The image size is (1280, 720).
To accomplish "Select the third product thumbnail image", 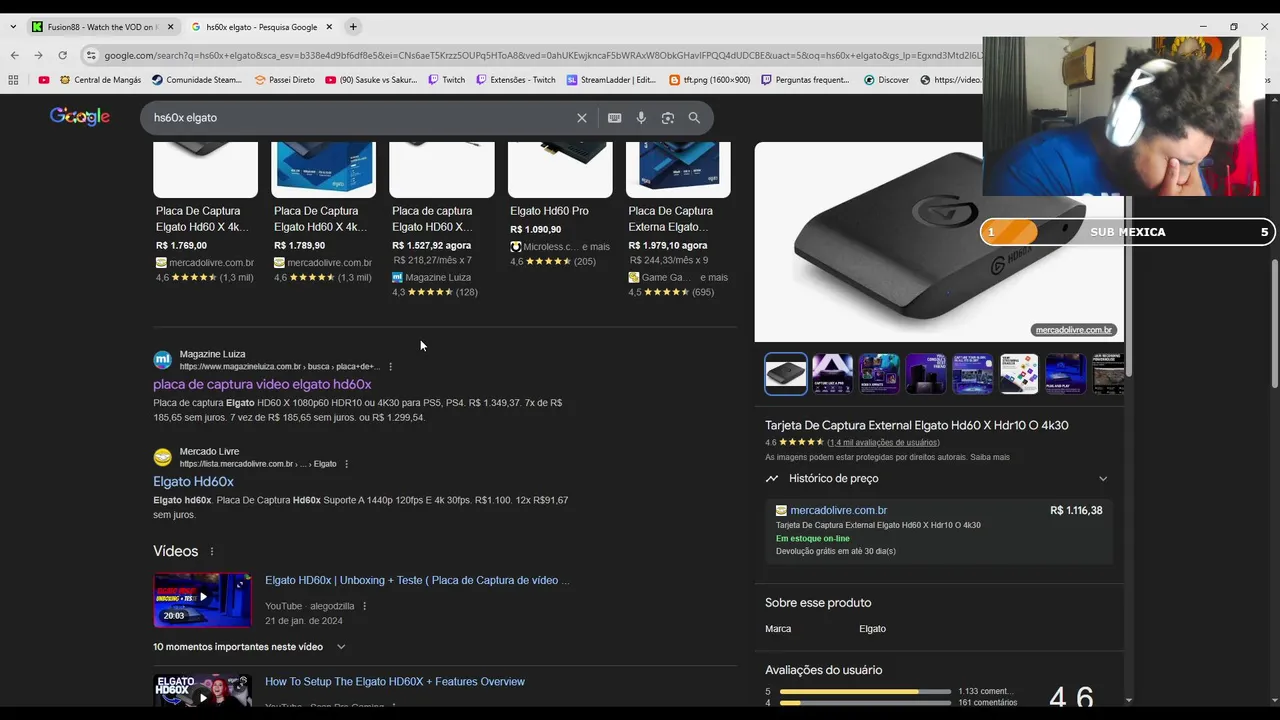I will coord(879,374).
